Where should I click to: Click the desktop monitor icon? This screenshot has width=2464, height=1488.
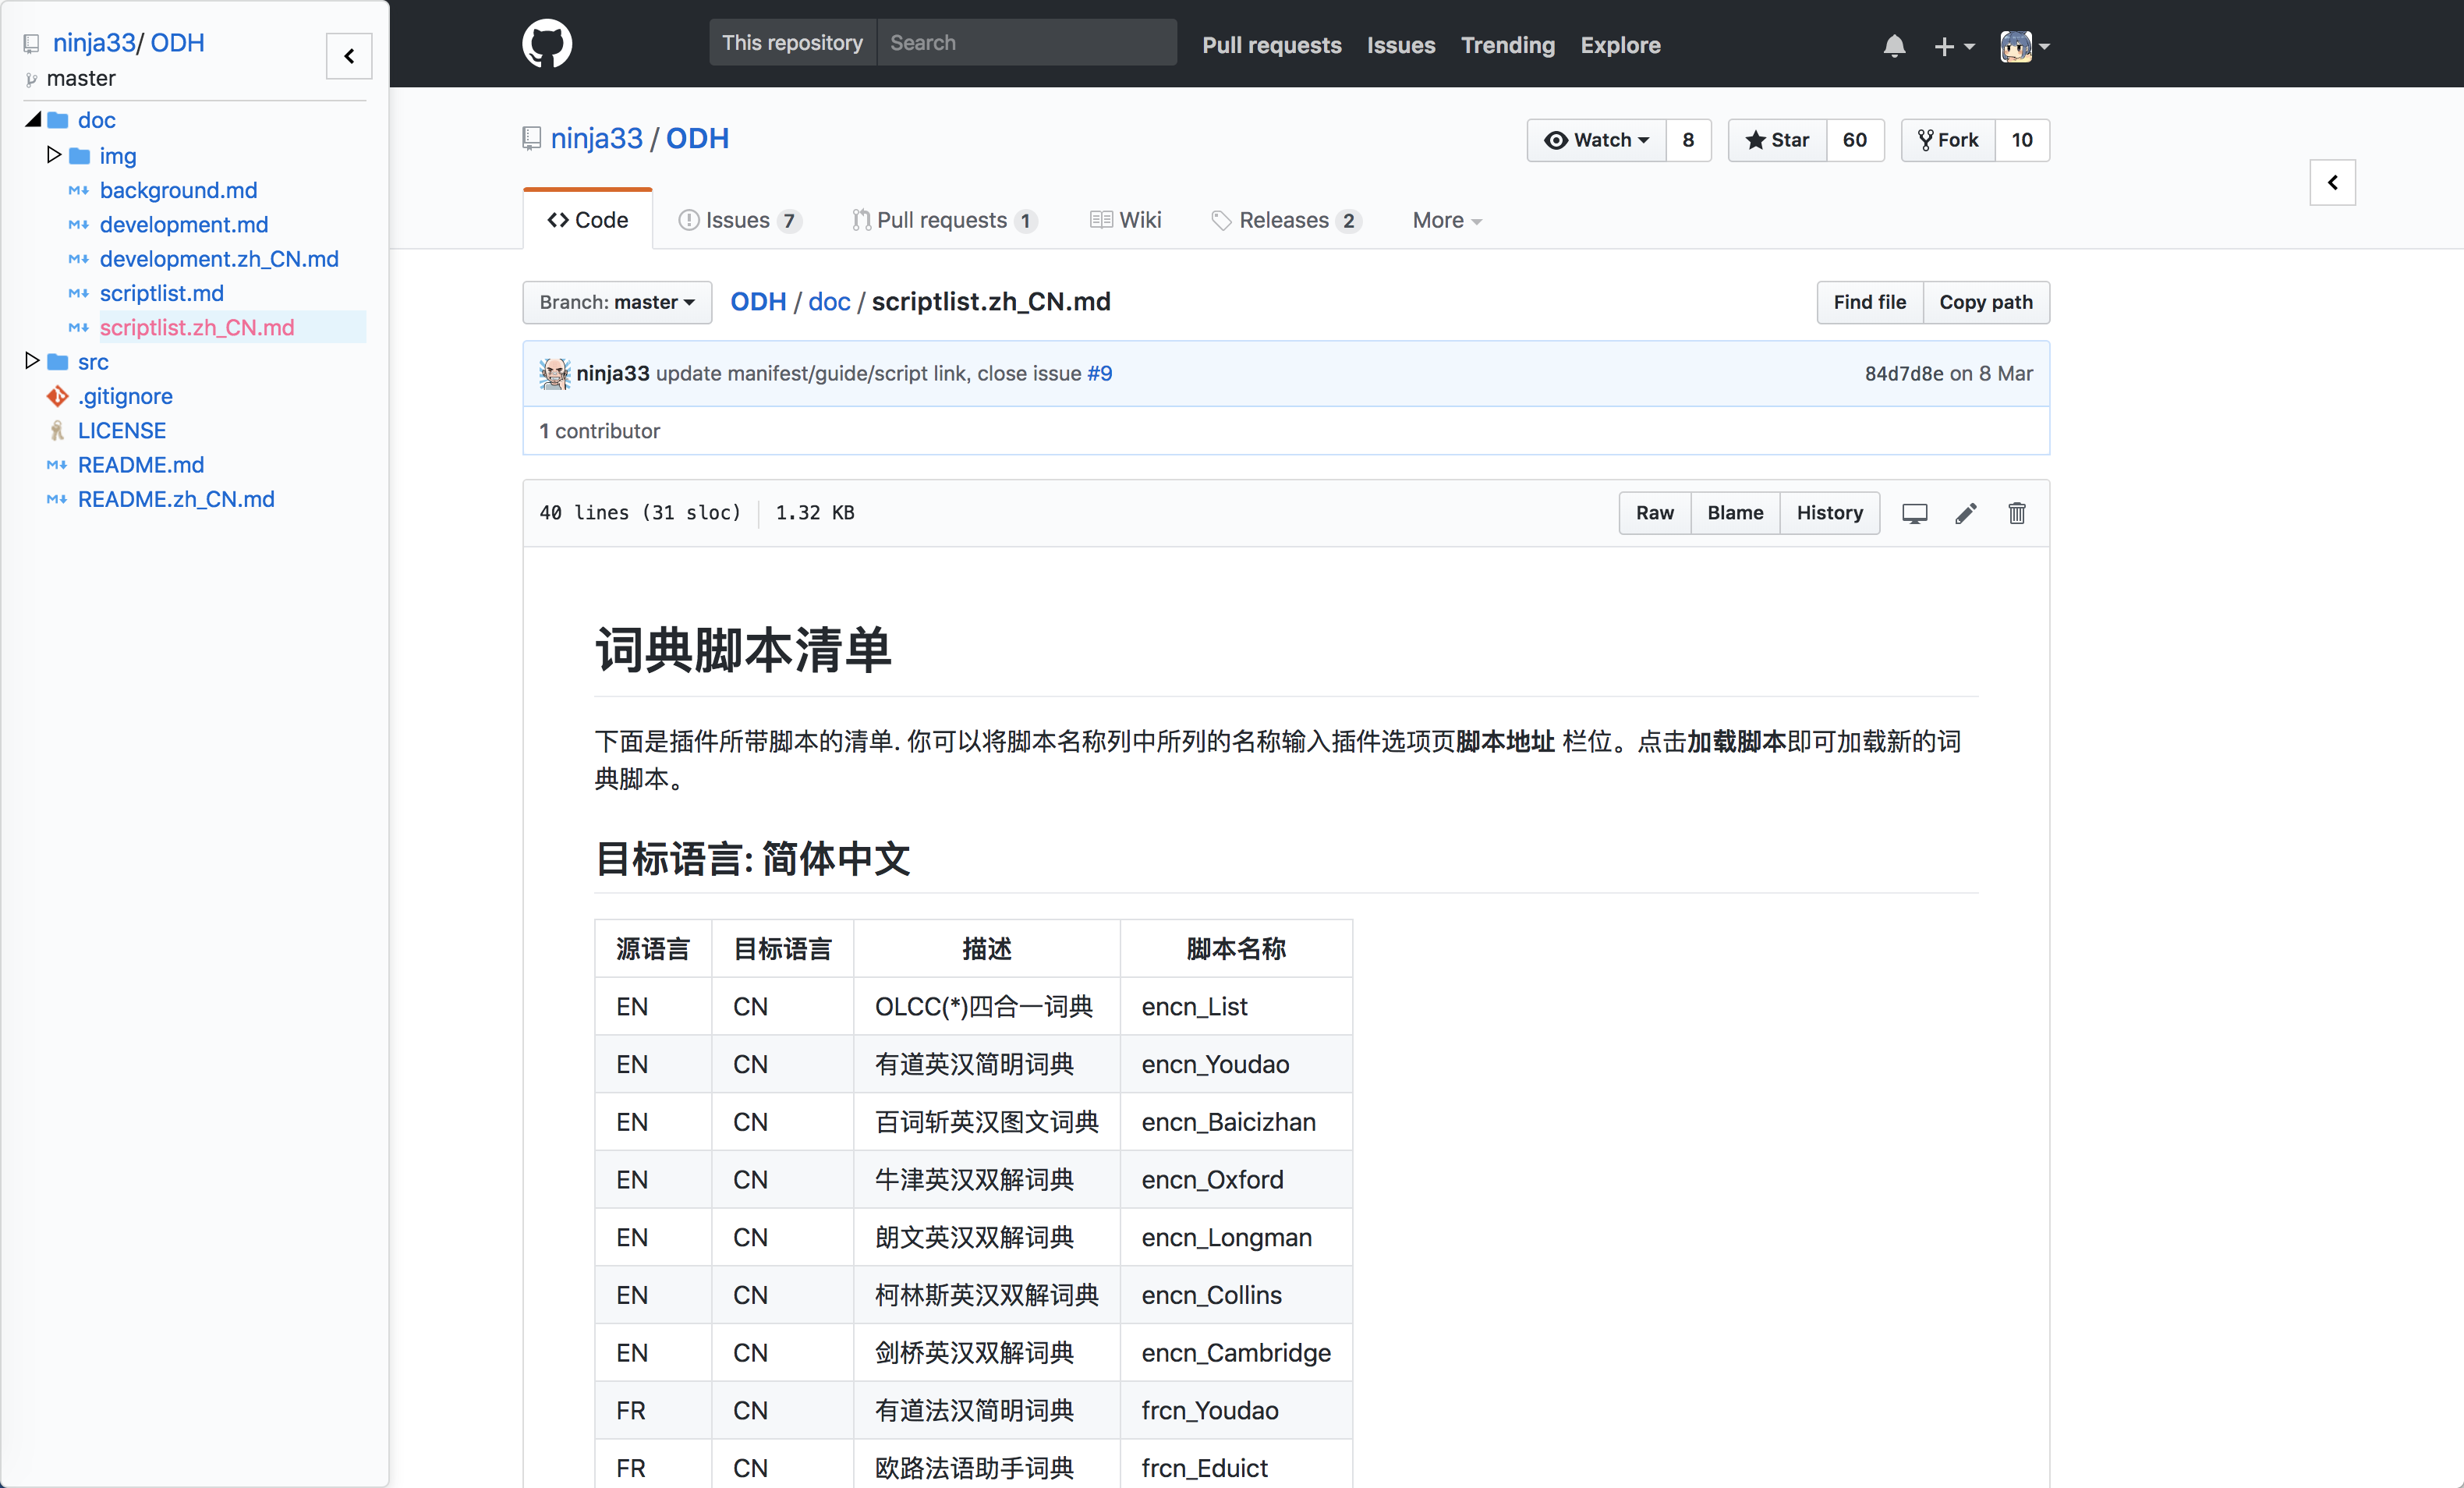(1914, 513)
